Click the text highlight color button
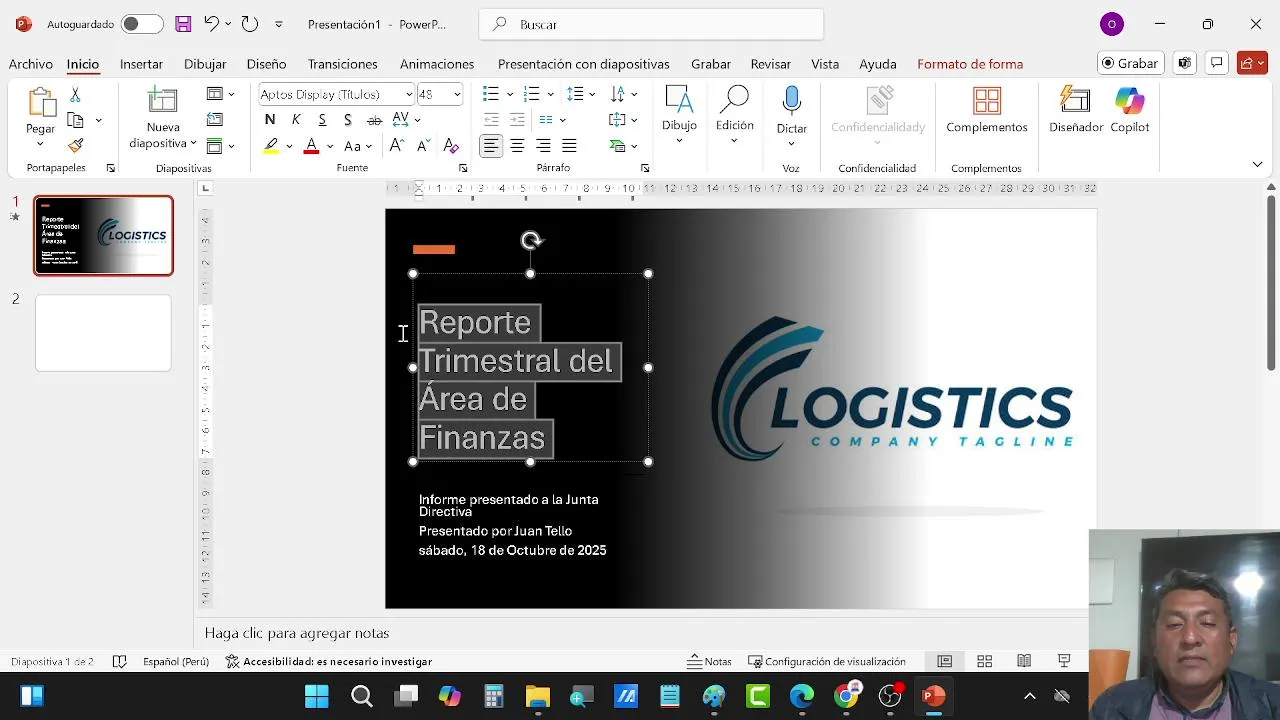The image size is (1280, 720). point(271,146)
